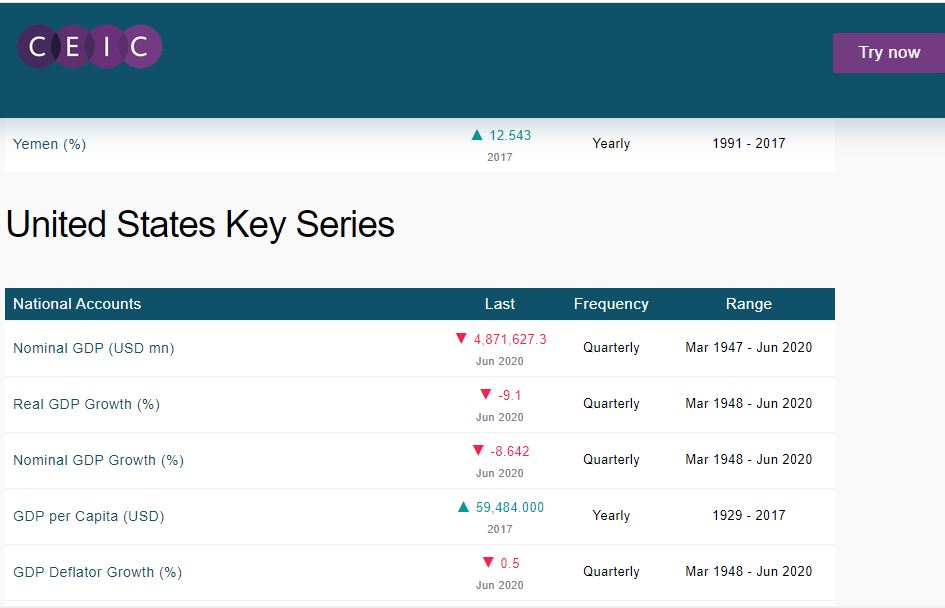The height and width of the screenshot is (608, 945).
Task: Click the Last column header
Action: (x=500, y=304)
